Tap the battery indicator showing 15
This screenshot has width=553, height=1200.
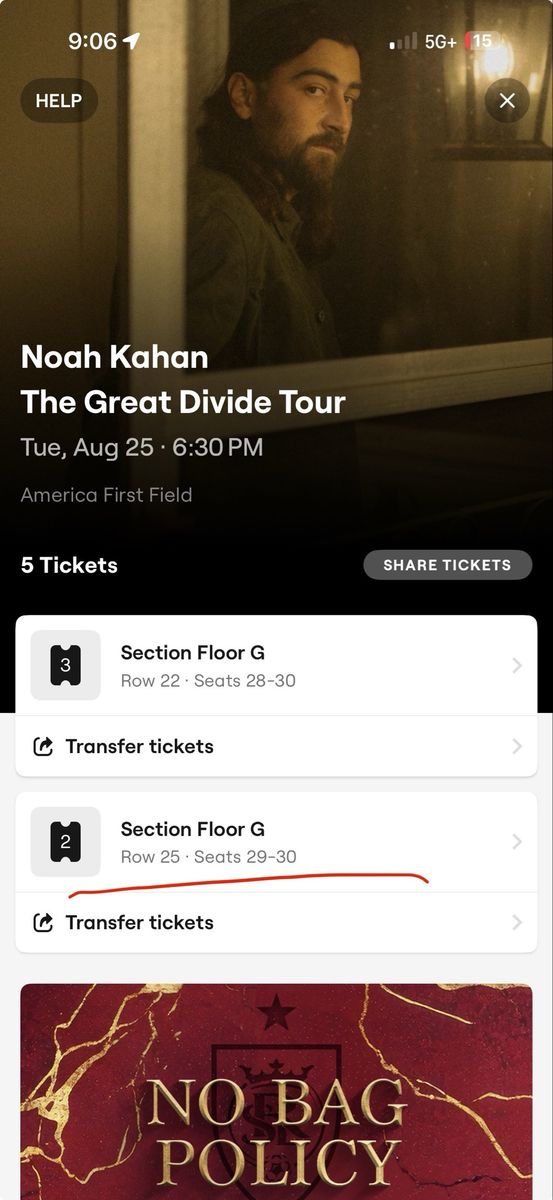pyautogui.click(x=480, y=41)
